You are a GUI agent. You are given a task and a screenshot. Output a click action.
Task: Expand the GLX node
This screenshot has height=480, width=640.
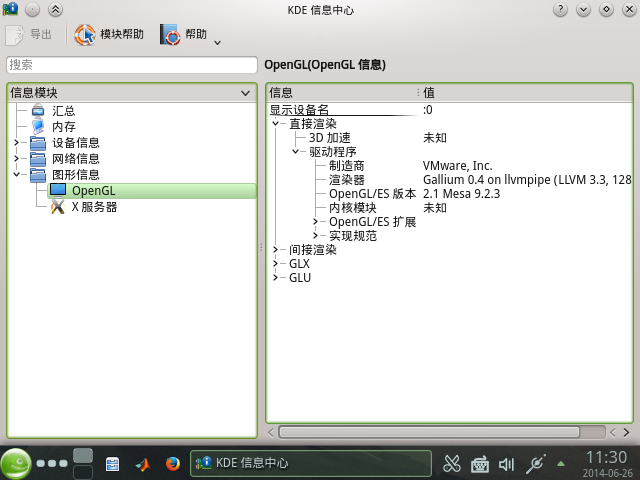click(276, 264)
